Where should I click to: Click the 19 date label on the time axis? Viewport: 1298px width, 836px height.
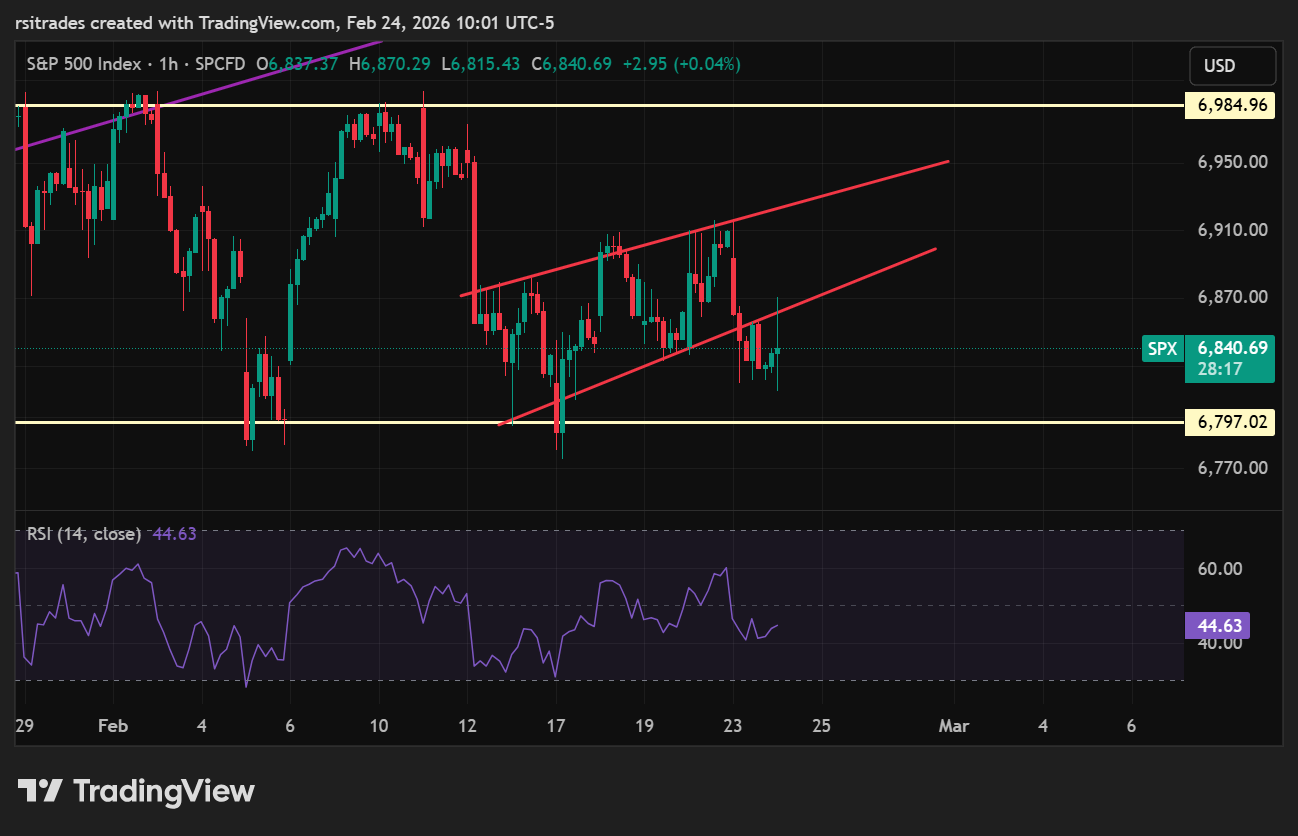click(644, 726)
